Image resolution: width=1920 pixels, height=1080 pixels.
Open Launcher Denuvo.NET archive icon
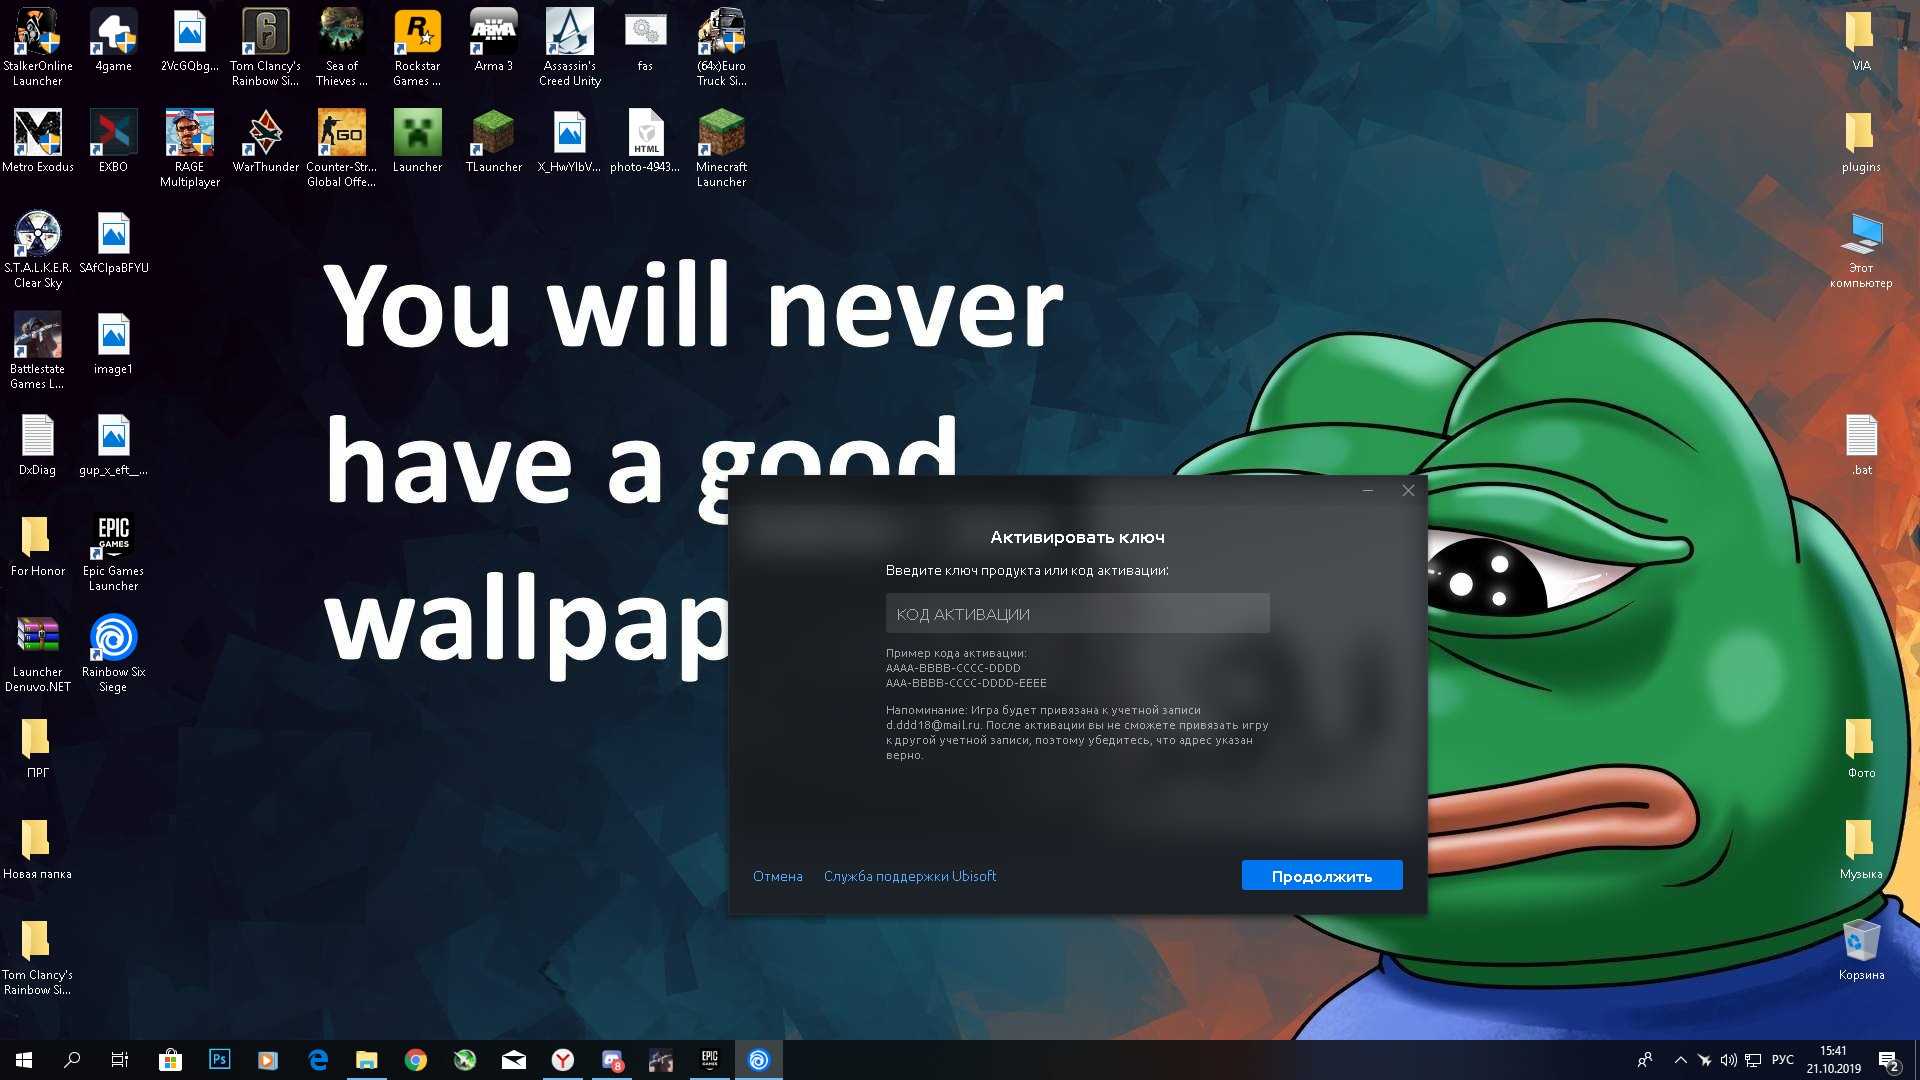point(38,654)
